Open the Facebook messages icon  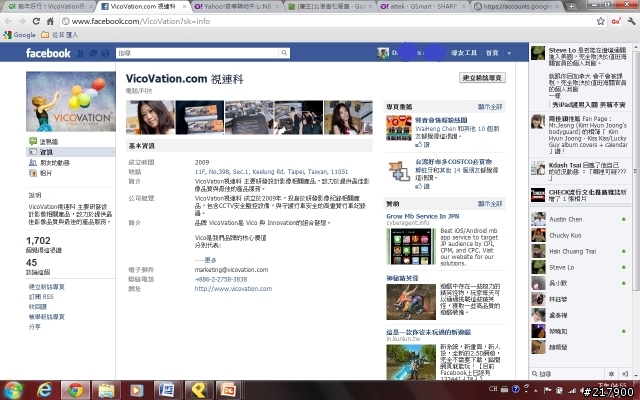coord(93,53)
